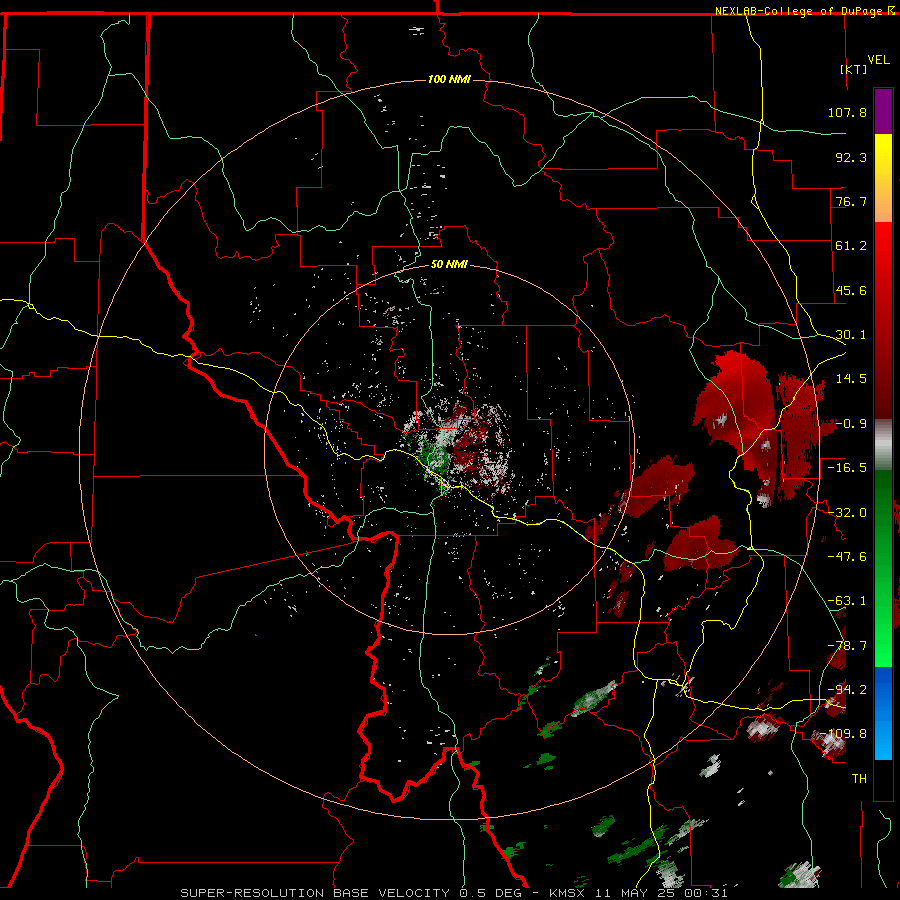Image resolution: width=900 pixels, height=900 pixels.
Task: Click the "[KT]" units label
Action: [854, 69]
